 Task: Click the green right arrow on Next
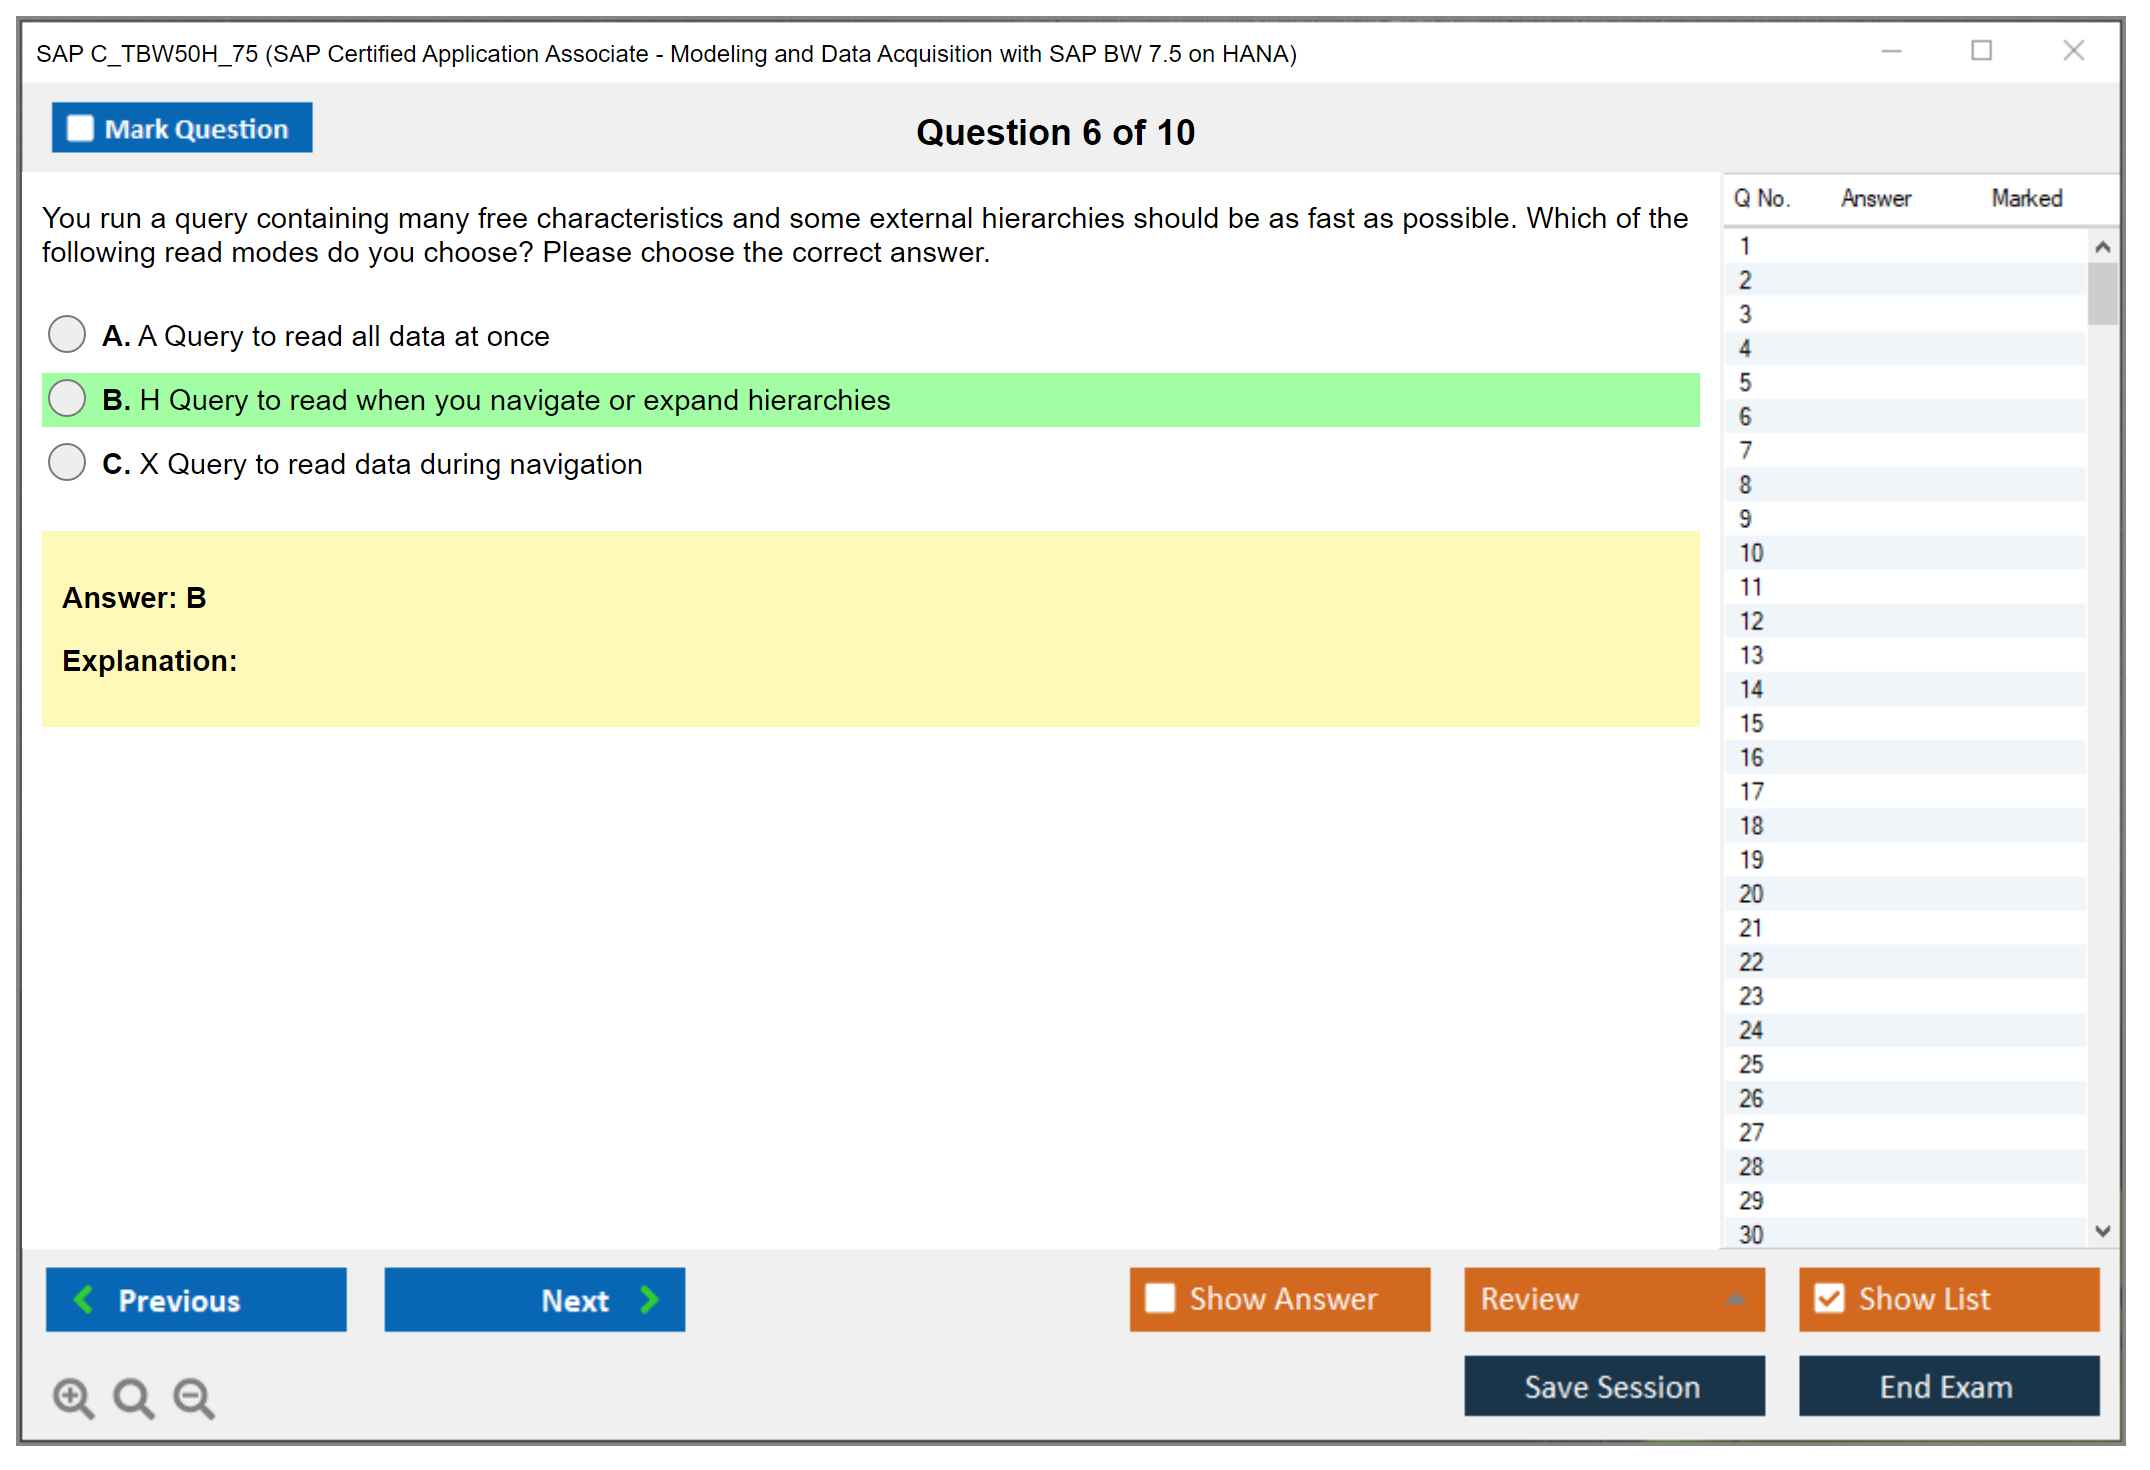click(x=649, y=1299)
